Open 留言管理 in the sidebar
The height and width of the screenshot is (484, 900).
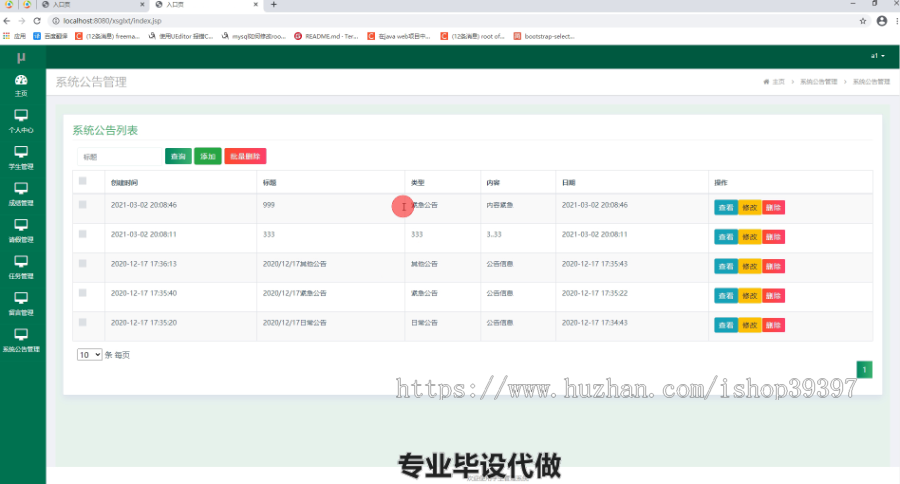21,304
